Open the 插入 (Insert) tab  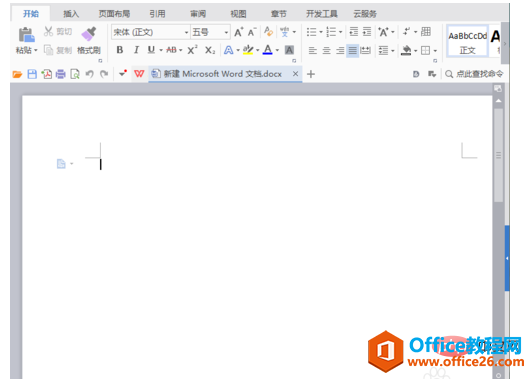click(71, 14)
